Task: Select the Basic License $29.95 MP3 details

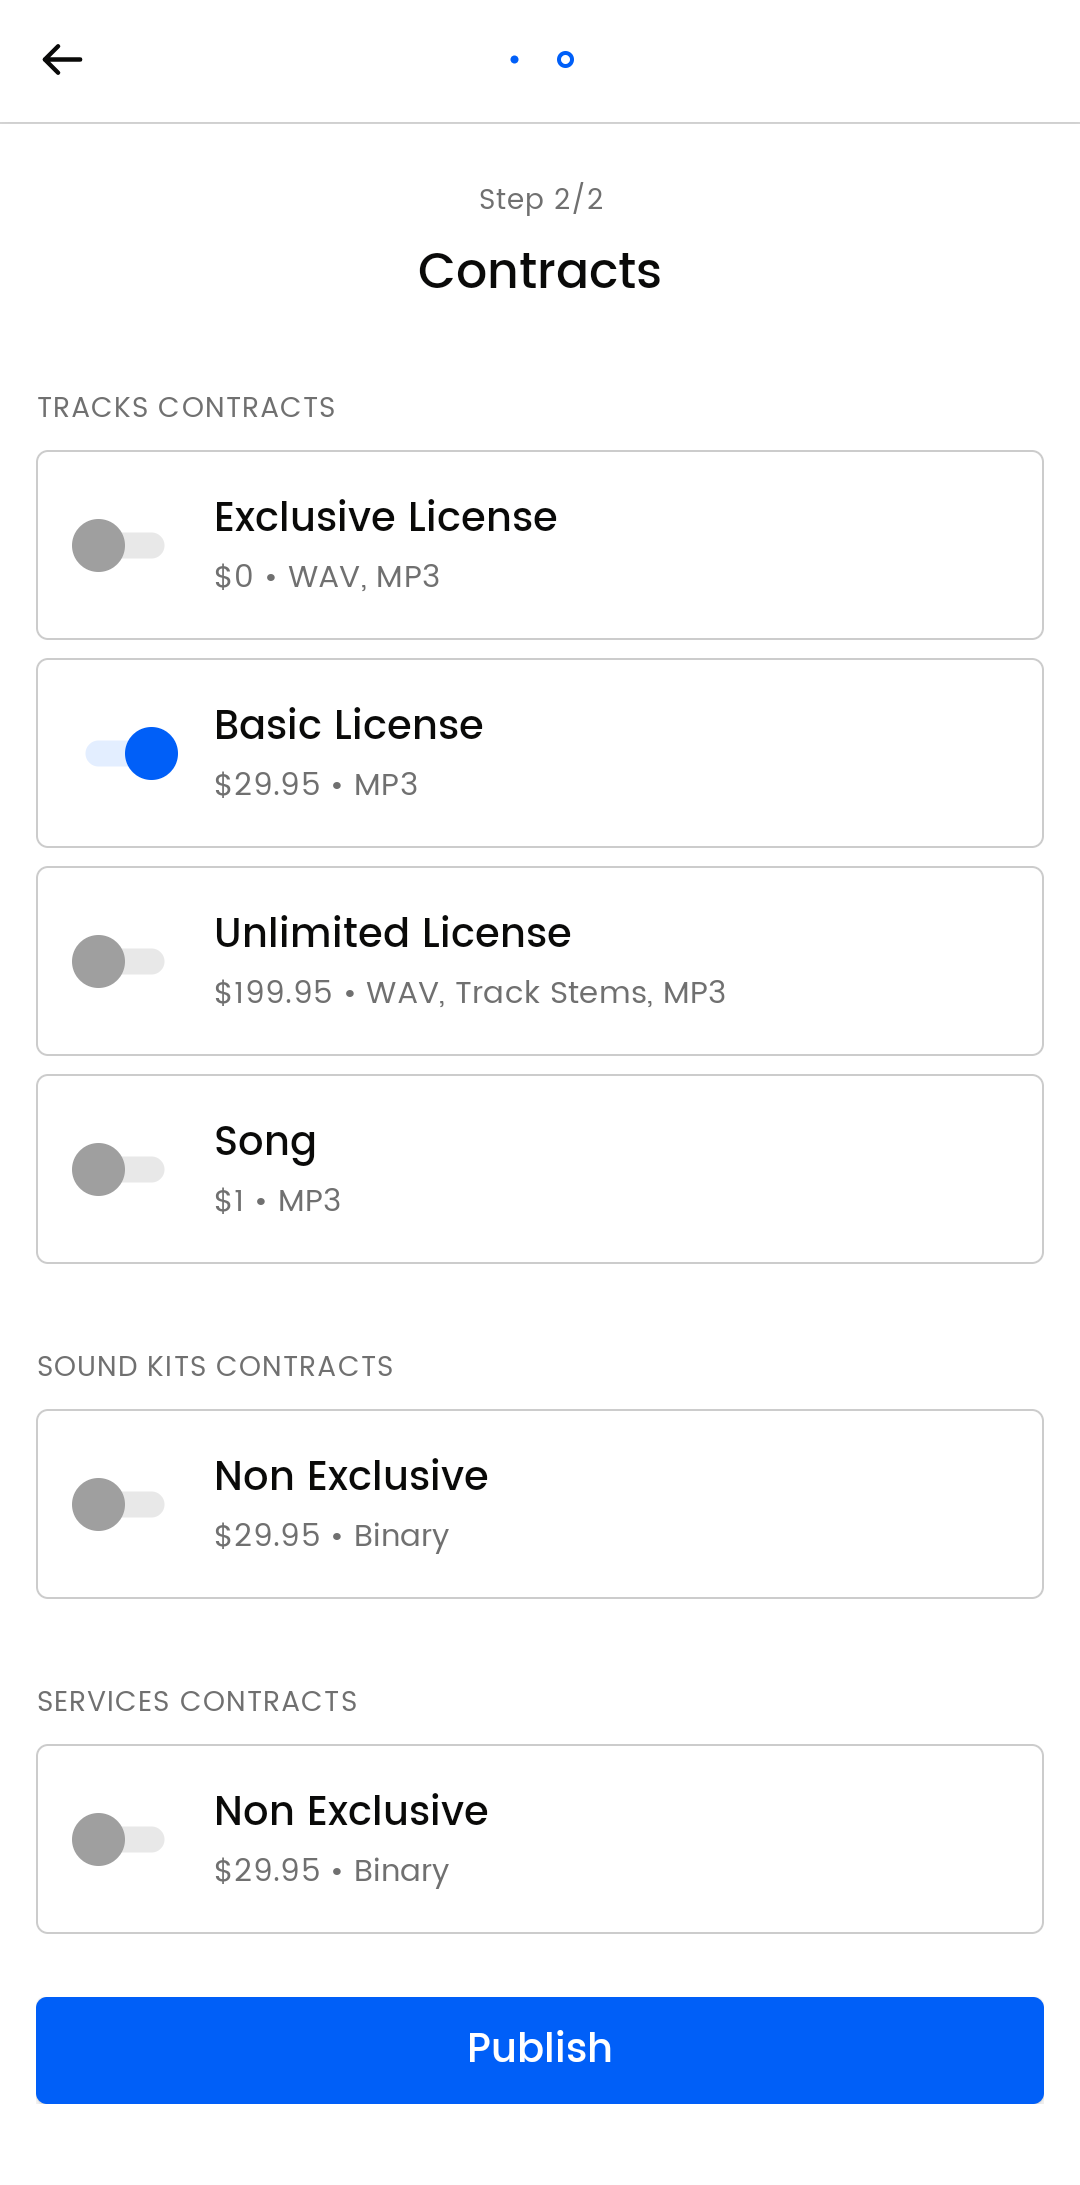Action: pyautogui.click(x=316, y=785)
